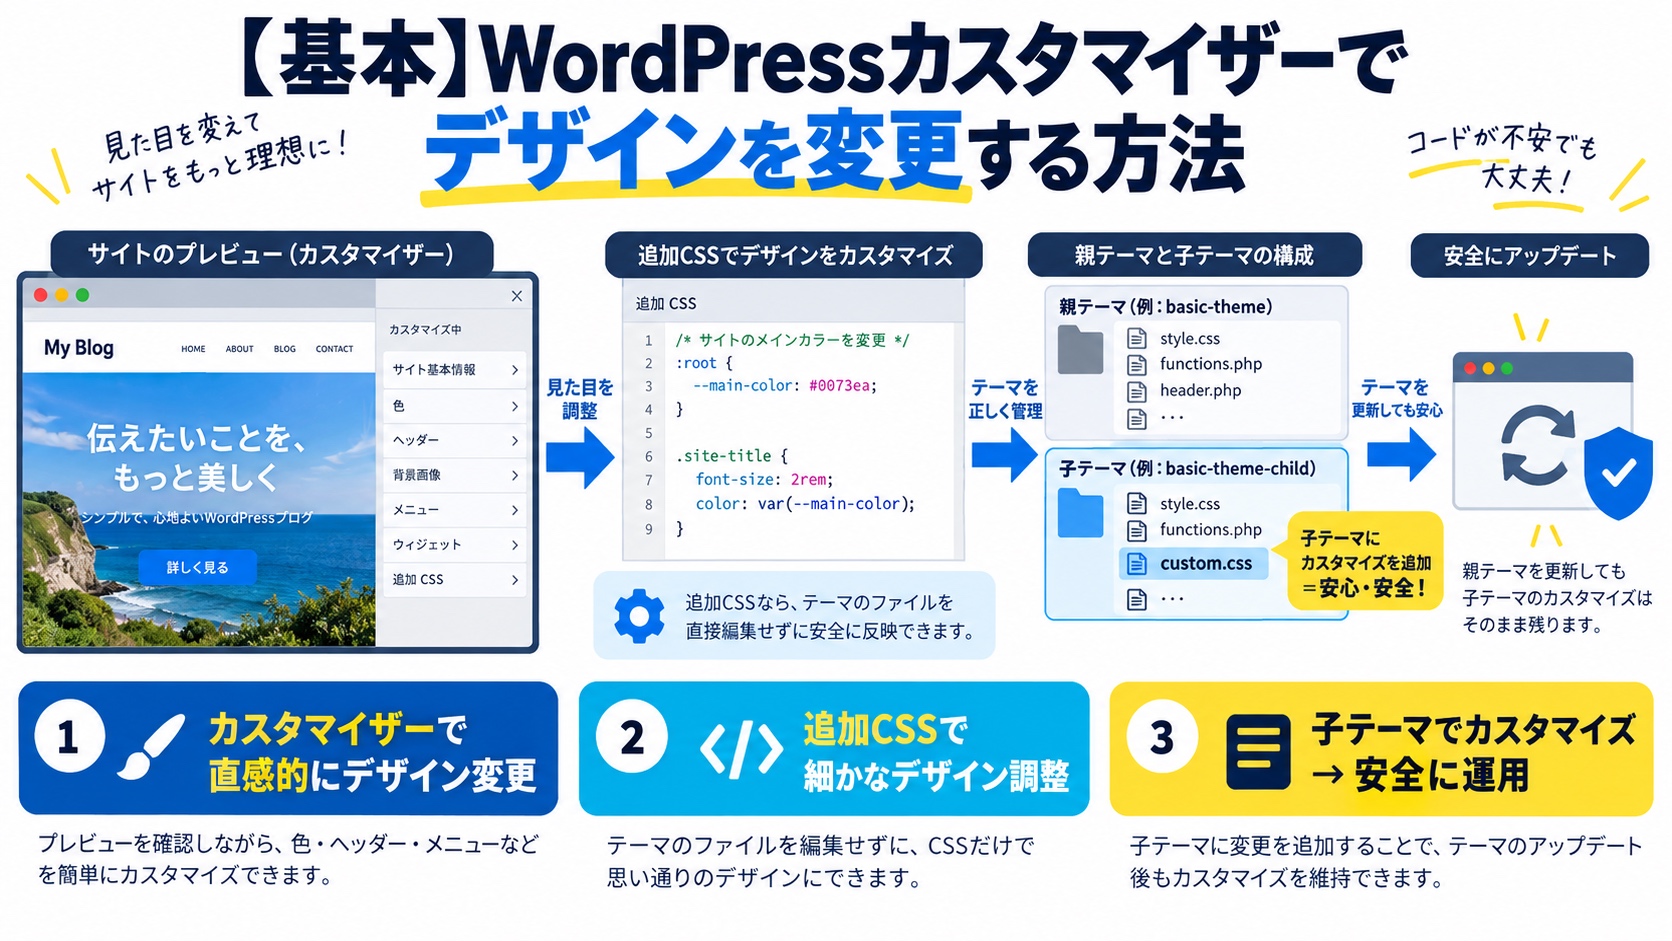The image size is (1672, 941).
Task: Click the gray parent theme folder icon
Action: [1080, 350]
